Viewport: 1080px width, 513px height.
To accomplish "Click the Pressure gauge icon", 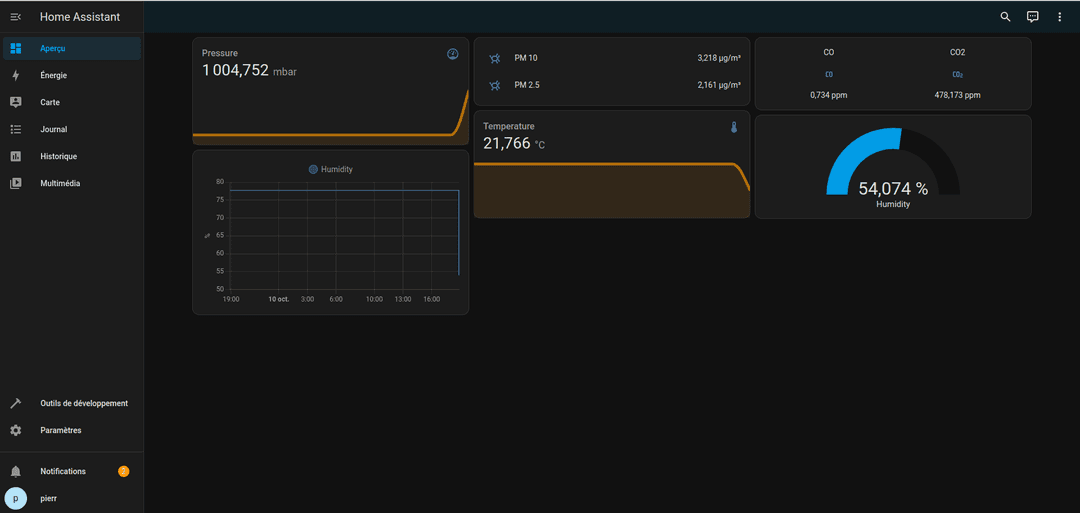I will (452, 54).
